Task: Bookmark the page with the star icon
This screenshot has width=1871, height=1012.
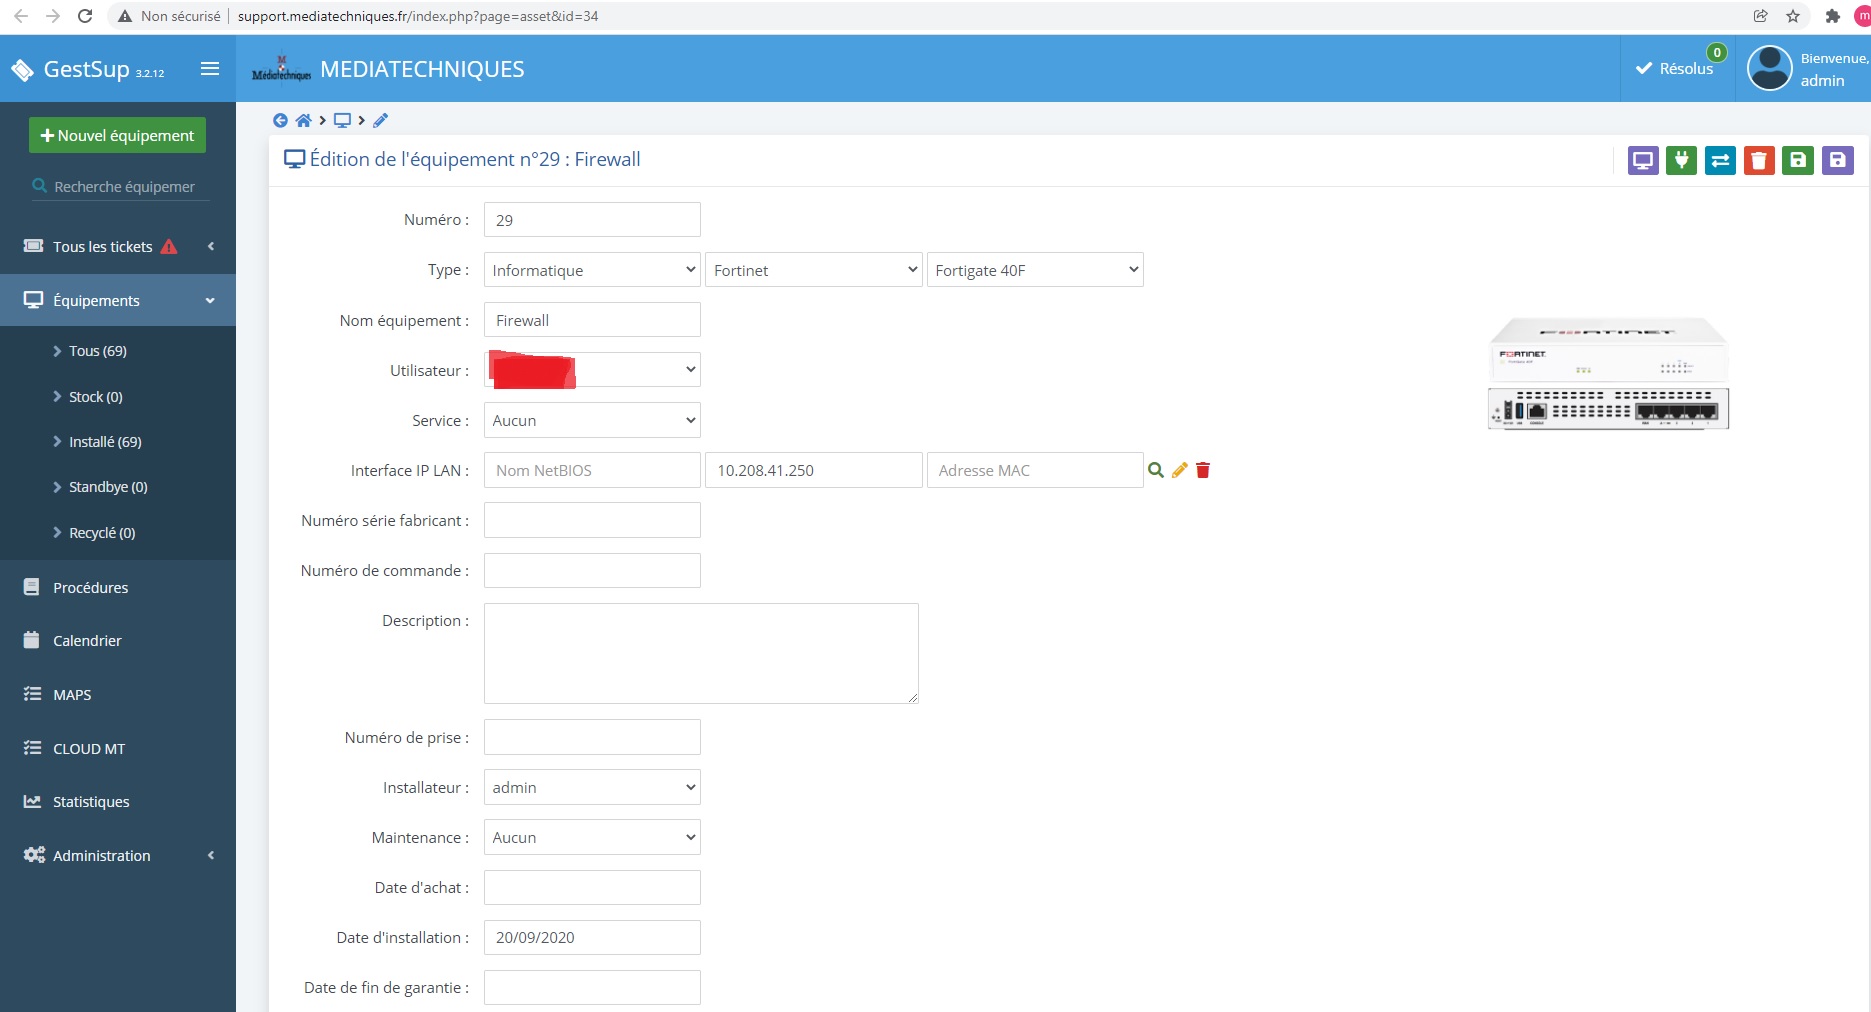Action: click(x=1793, y=16)
